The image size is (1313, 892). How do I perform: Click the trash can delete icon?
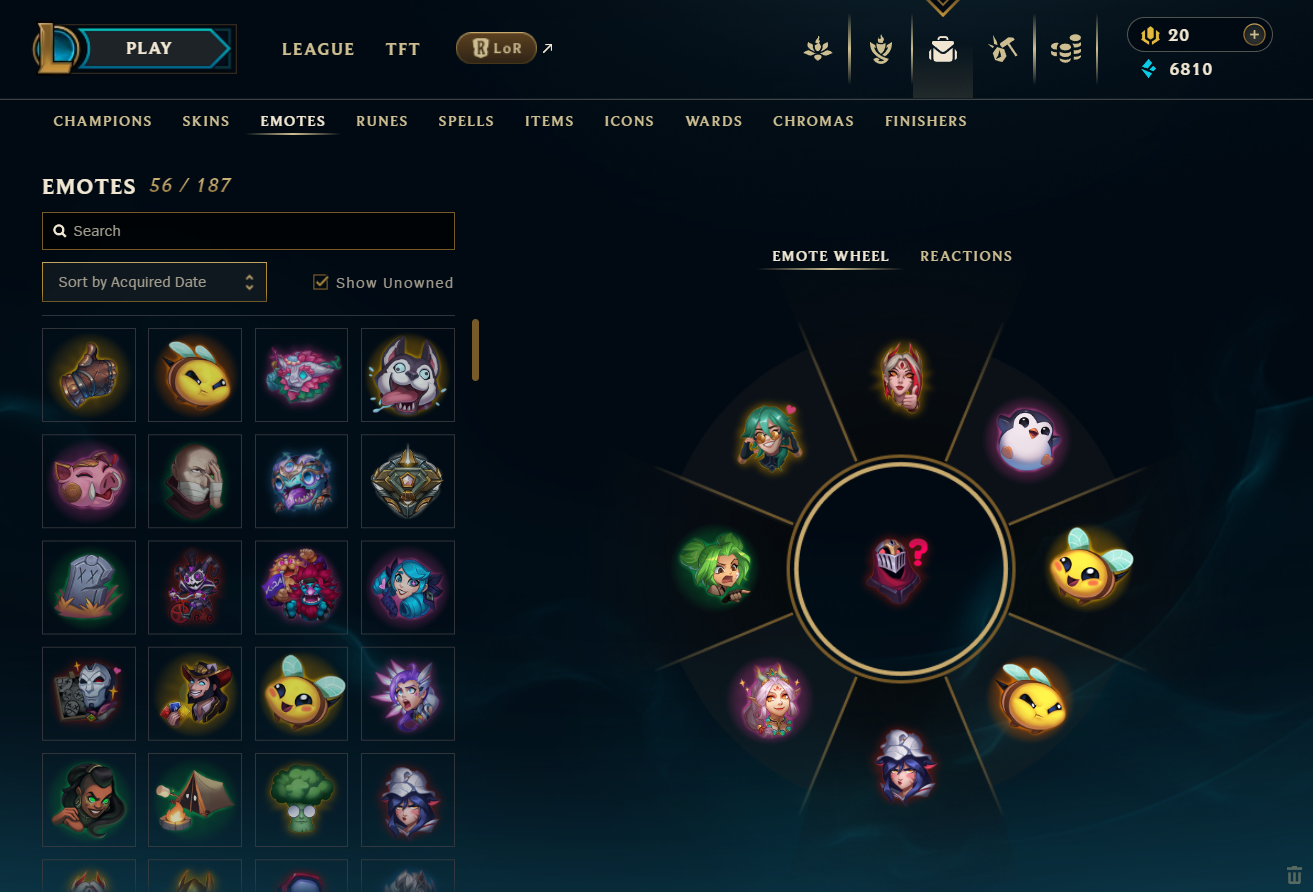(1294, 874)
